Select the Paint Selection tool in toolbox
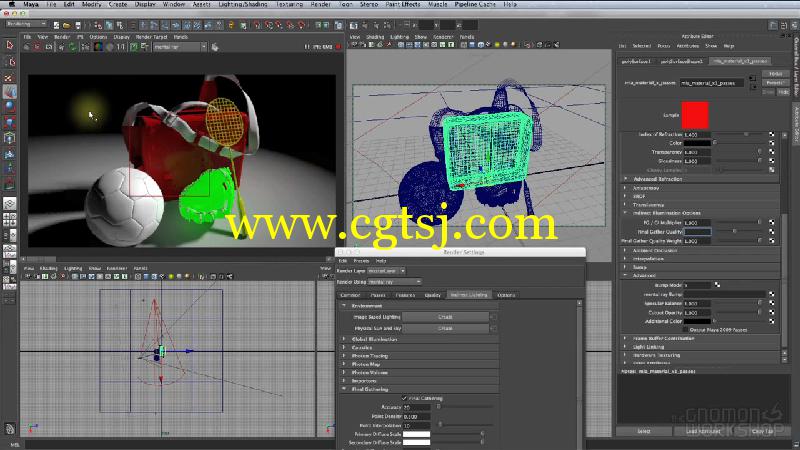Screen dimensions: 800x450 pyautogui.click(x=9, y=77)
